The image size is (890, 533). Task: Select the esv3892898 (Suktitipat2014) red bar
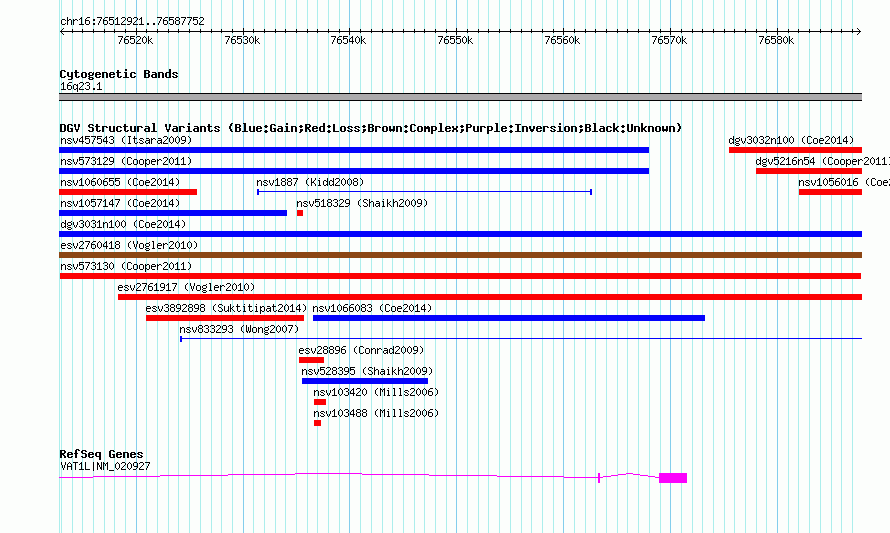pyautogui.click(x=225, y=318)
